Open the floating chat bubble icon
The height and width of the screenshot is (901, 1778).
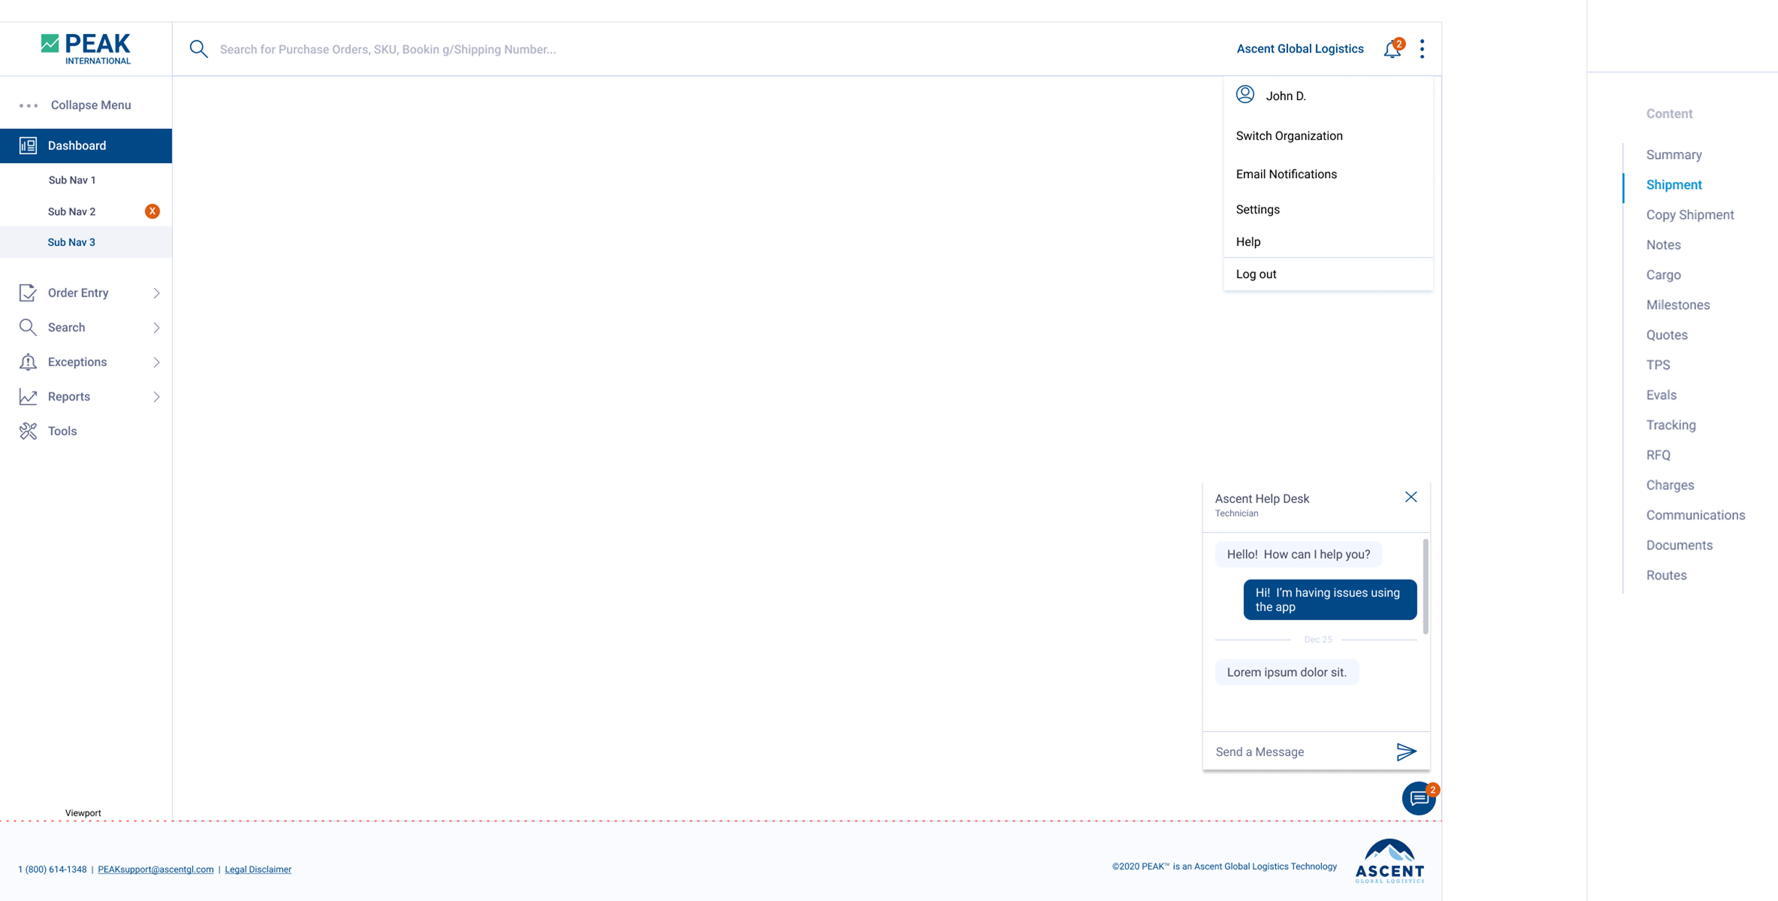pyautogui.click(x=1418, y=798)
